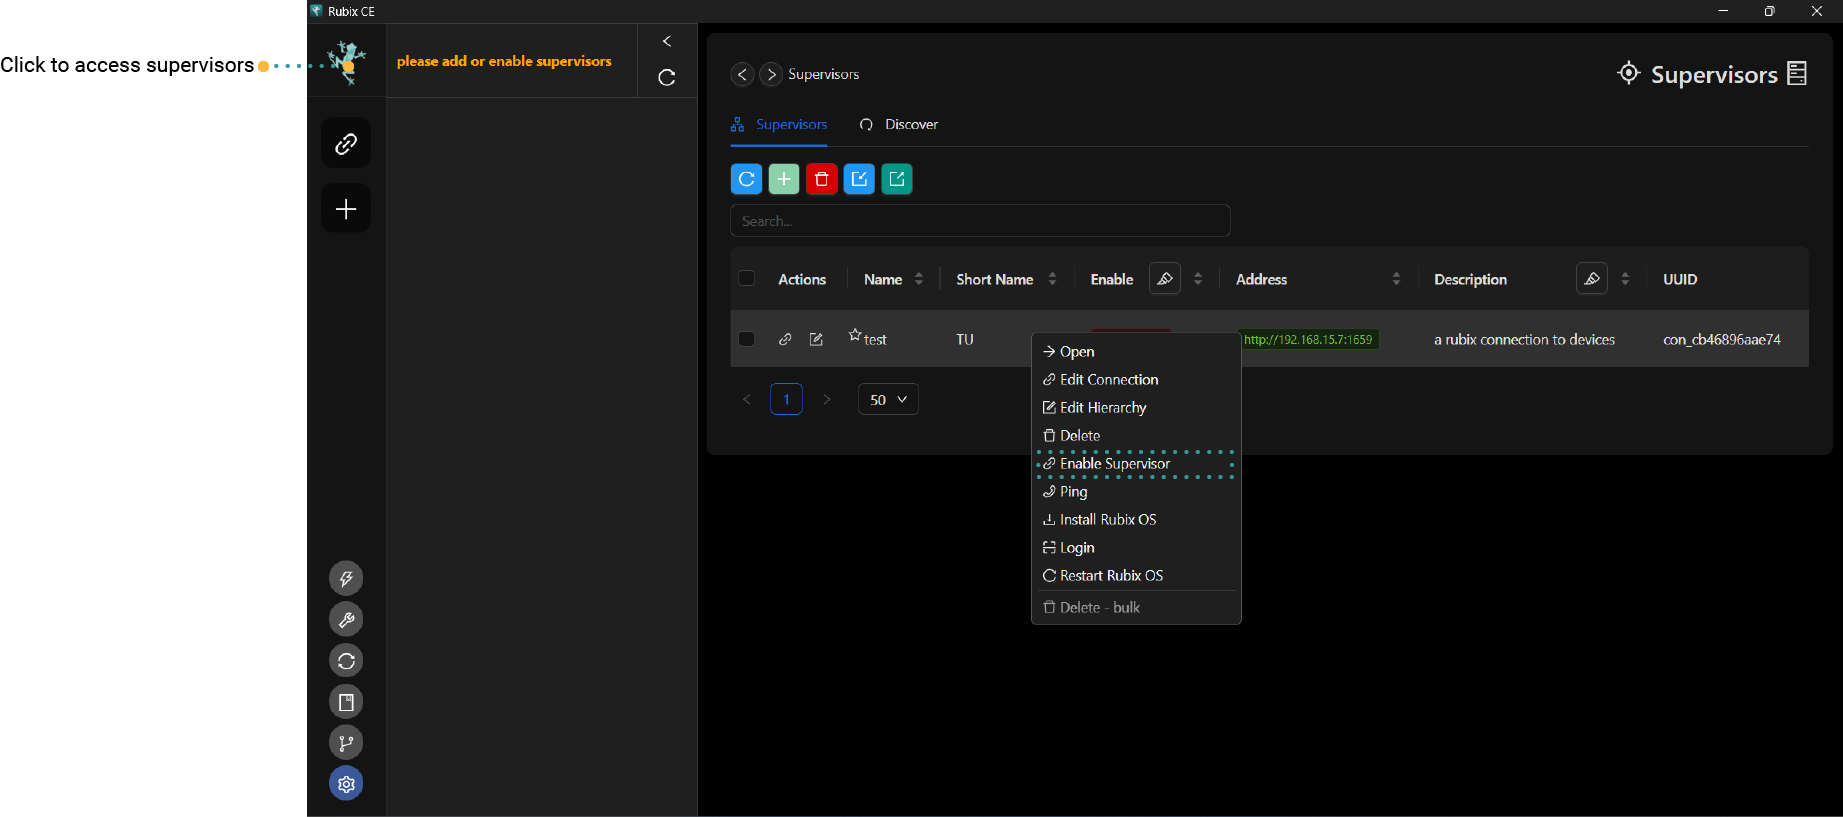Click the teal export toolbar button
This screenshot has height=817, width=1843.
coord(897,179)
